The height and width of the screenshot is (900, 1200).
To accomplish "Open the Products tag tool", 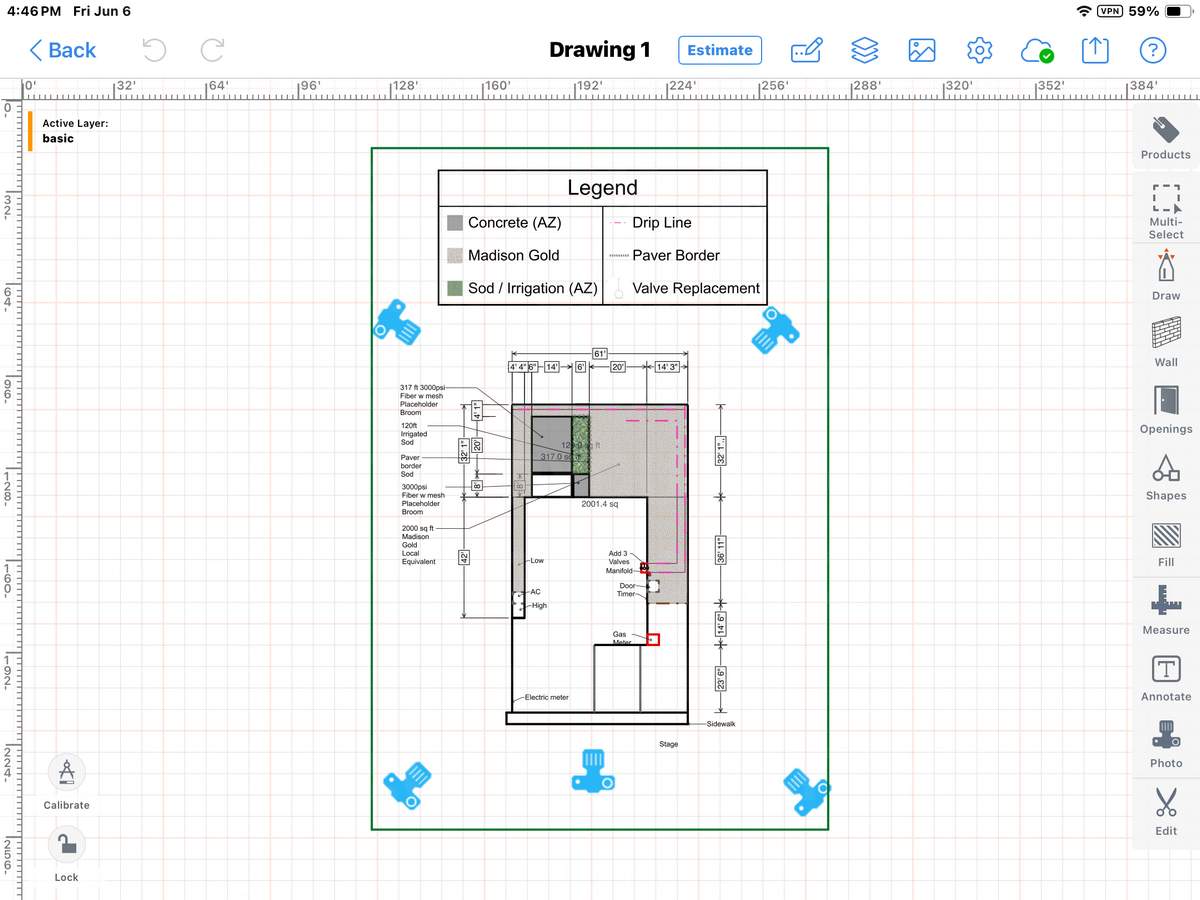I will click(1165, 136).
